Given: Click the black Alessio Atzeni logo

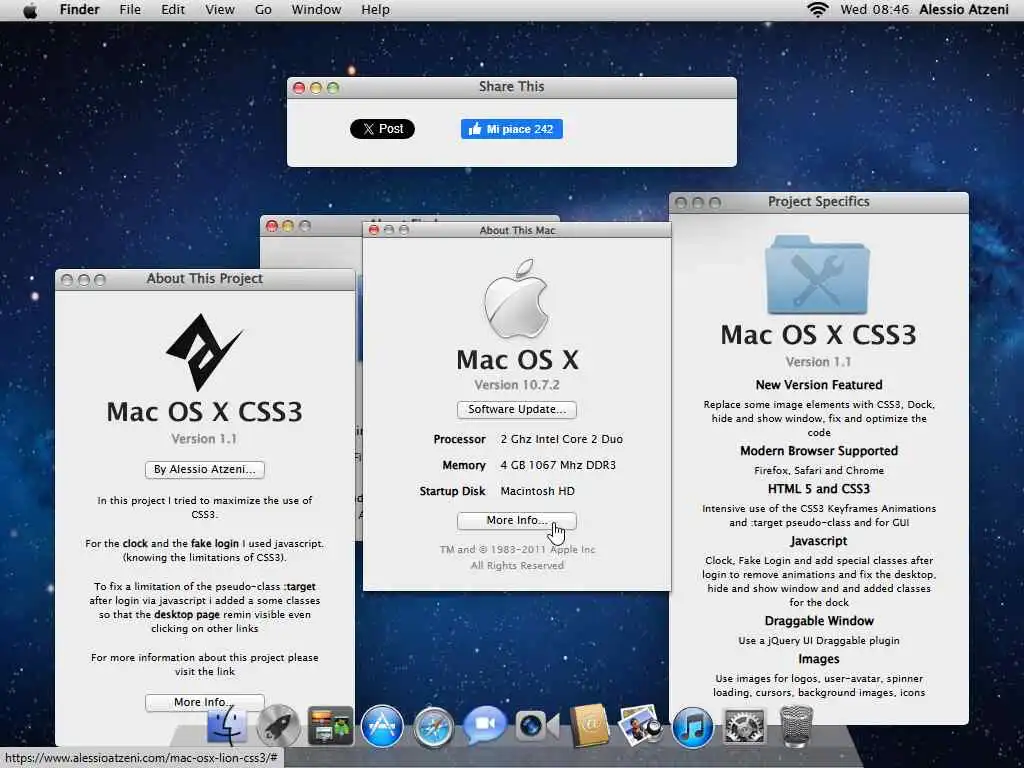Looking at the screenshot, I should (204, 352).
